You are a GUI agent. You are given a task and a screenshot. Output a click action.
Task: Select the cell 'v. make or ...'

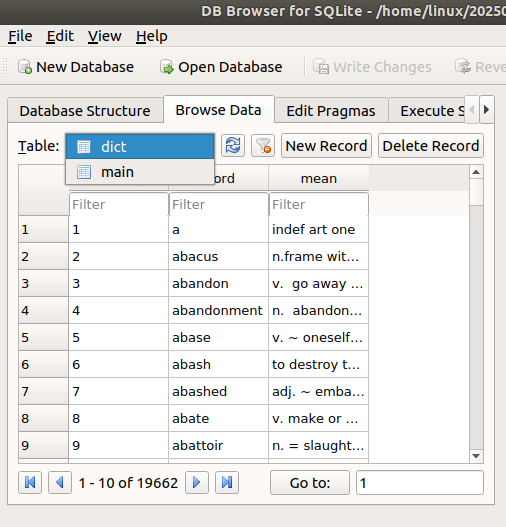319,418
